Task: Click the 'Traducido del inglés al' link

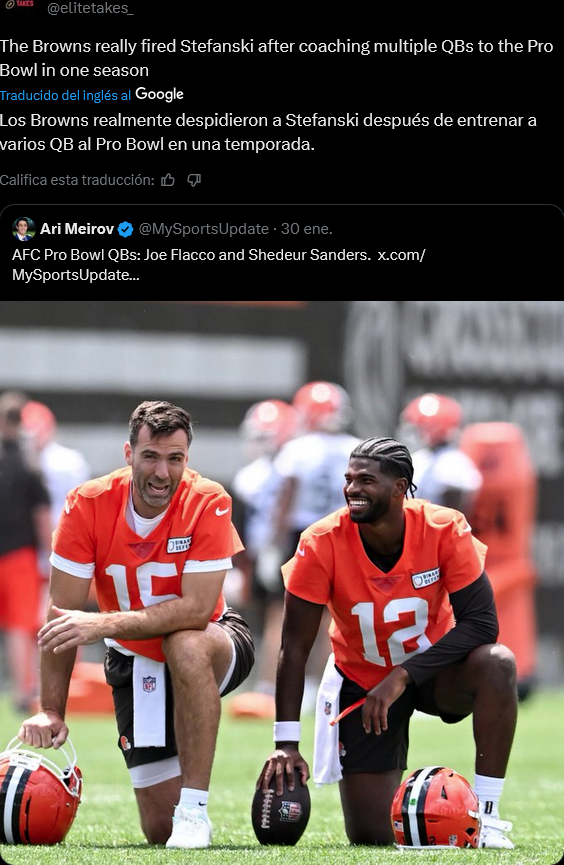Action: (66, 95)
